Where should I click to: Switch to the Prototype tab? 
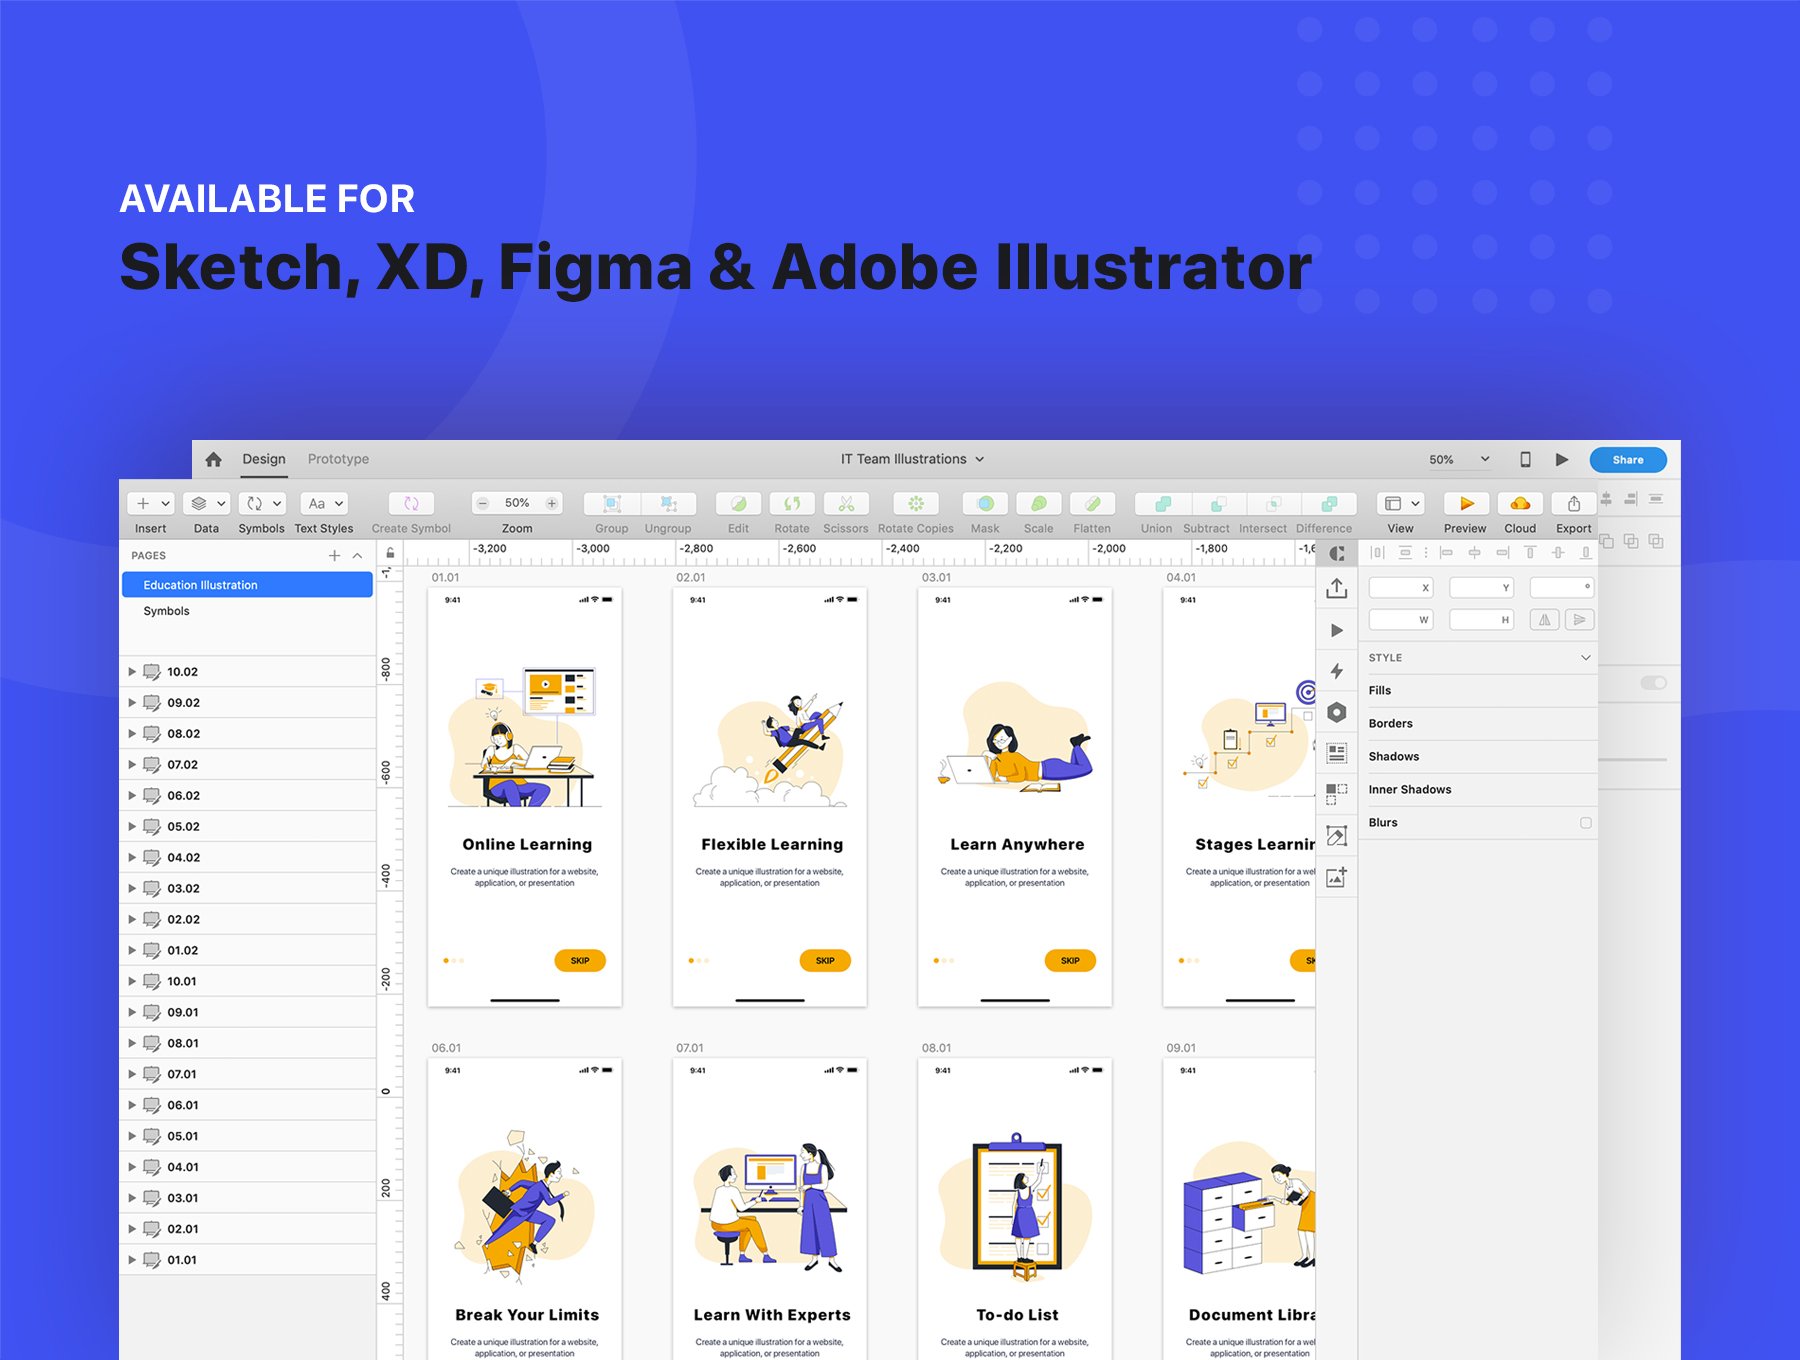pyautogui.click(x=338, y=459)
